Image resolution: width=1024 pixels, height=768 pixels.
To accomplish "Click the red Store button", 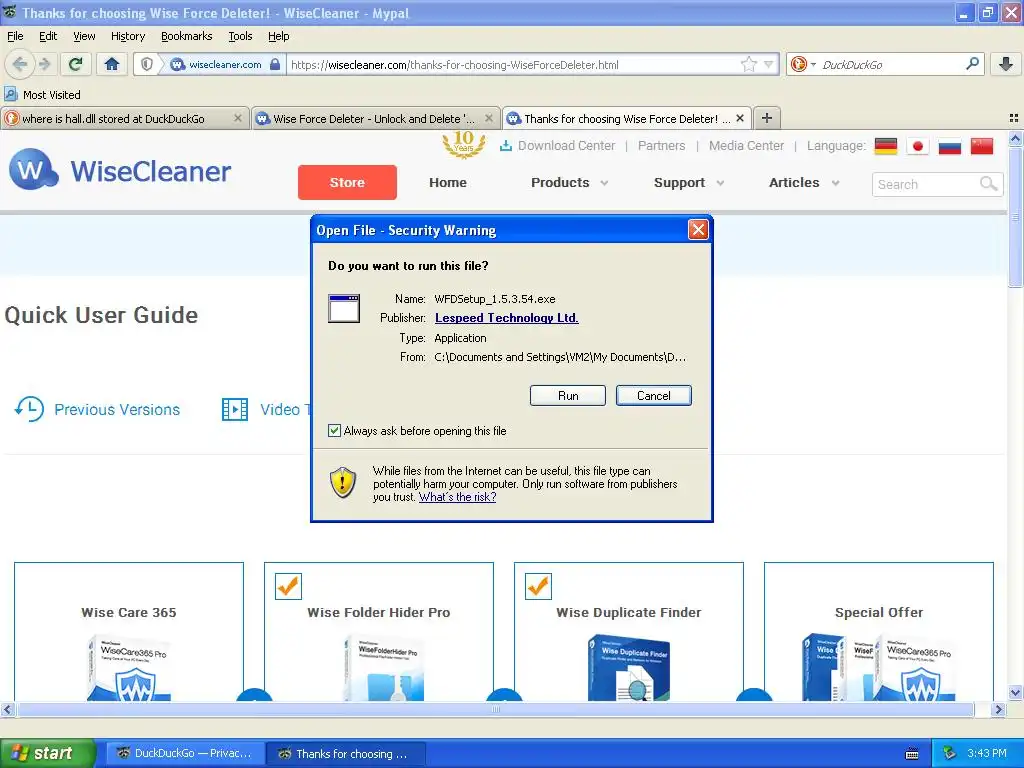I will point(347,182).
